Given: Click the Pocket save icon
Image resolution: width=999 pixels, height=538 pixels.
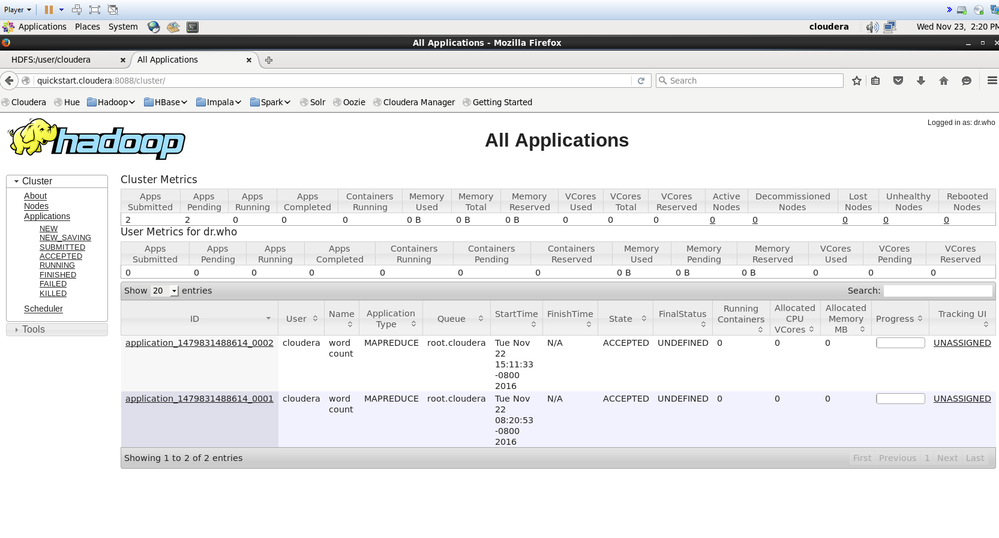Looking at the screenshot, I should [x=898, y=81].
